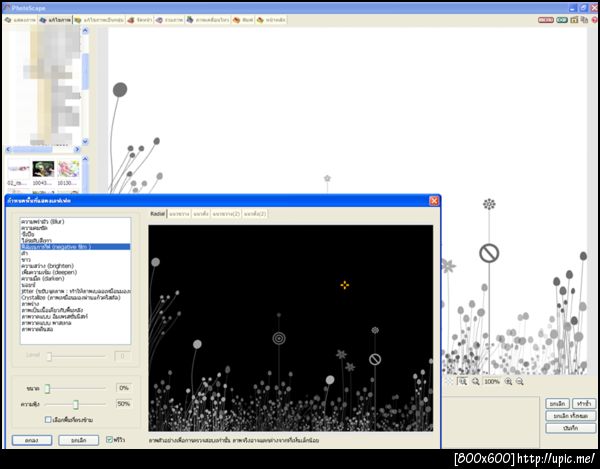Select the แนวตั้ง(2) tab in dialog
Image resolution: width=600 pixels, height=469 pixels.
[255, 214]
